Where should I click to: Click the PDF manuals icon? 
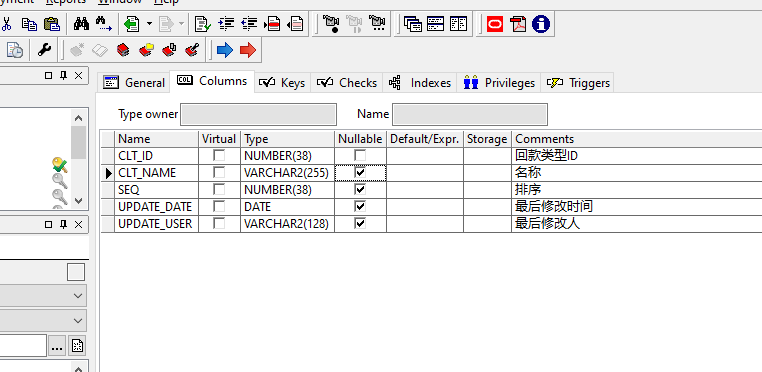click(518, 23)
